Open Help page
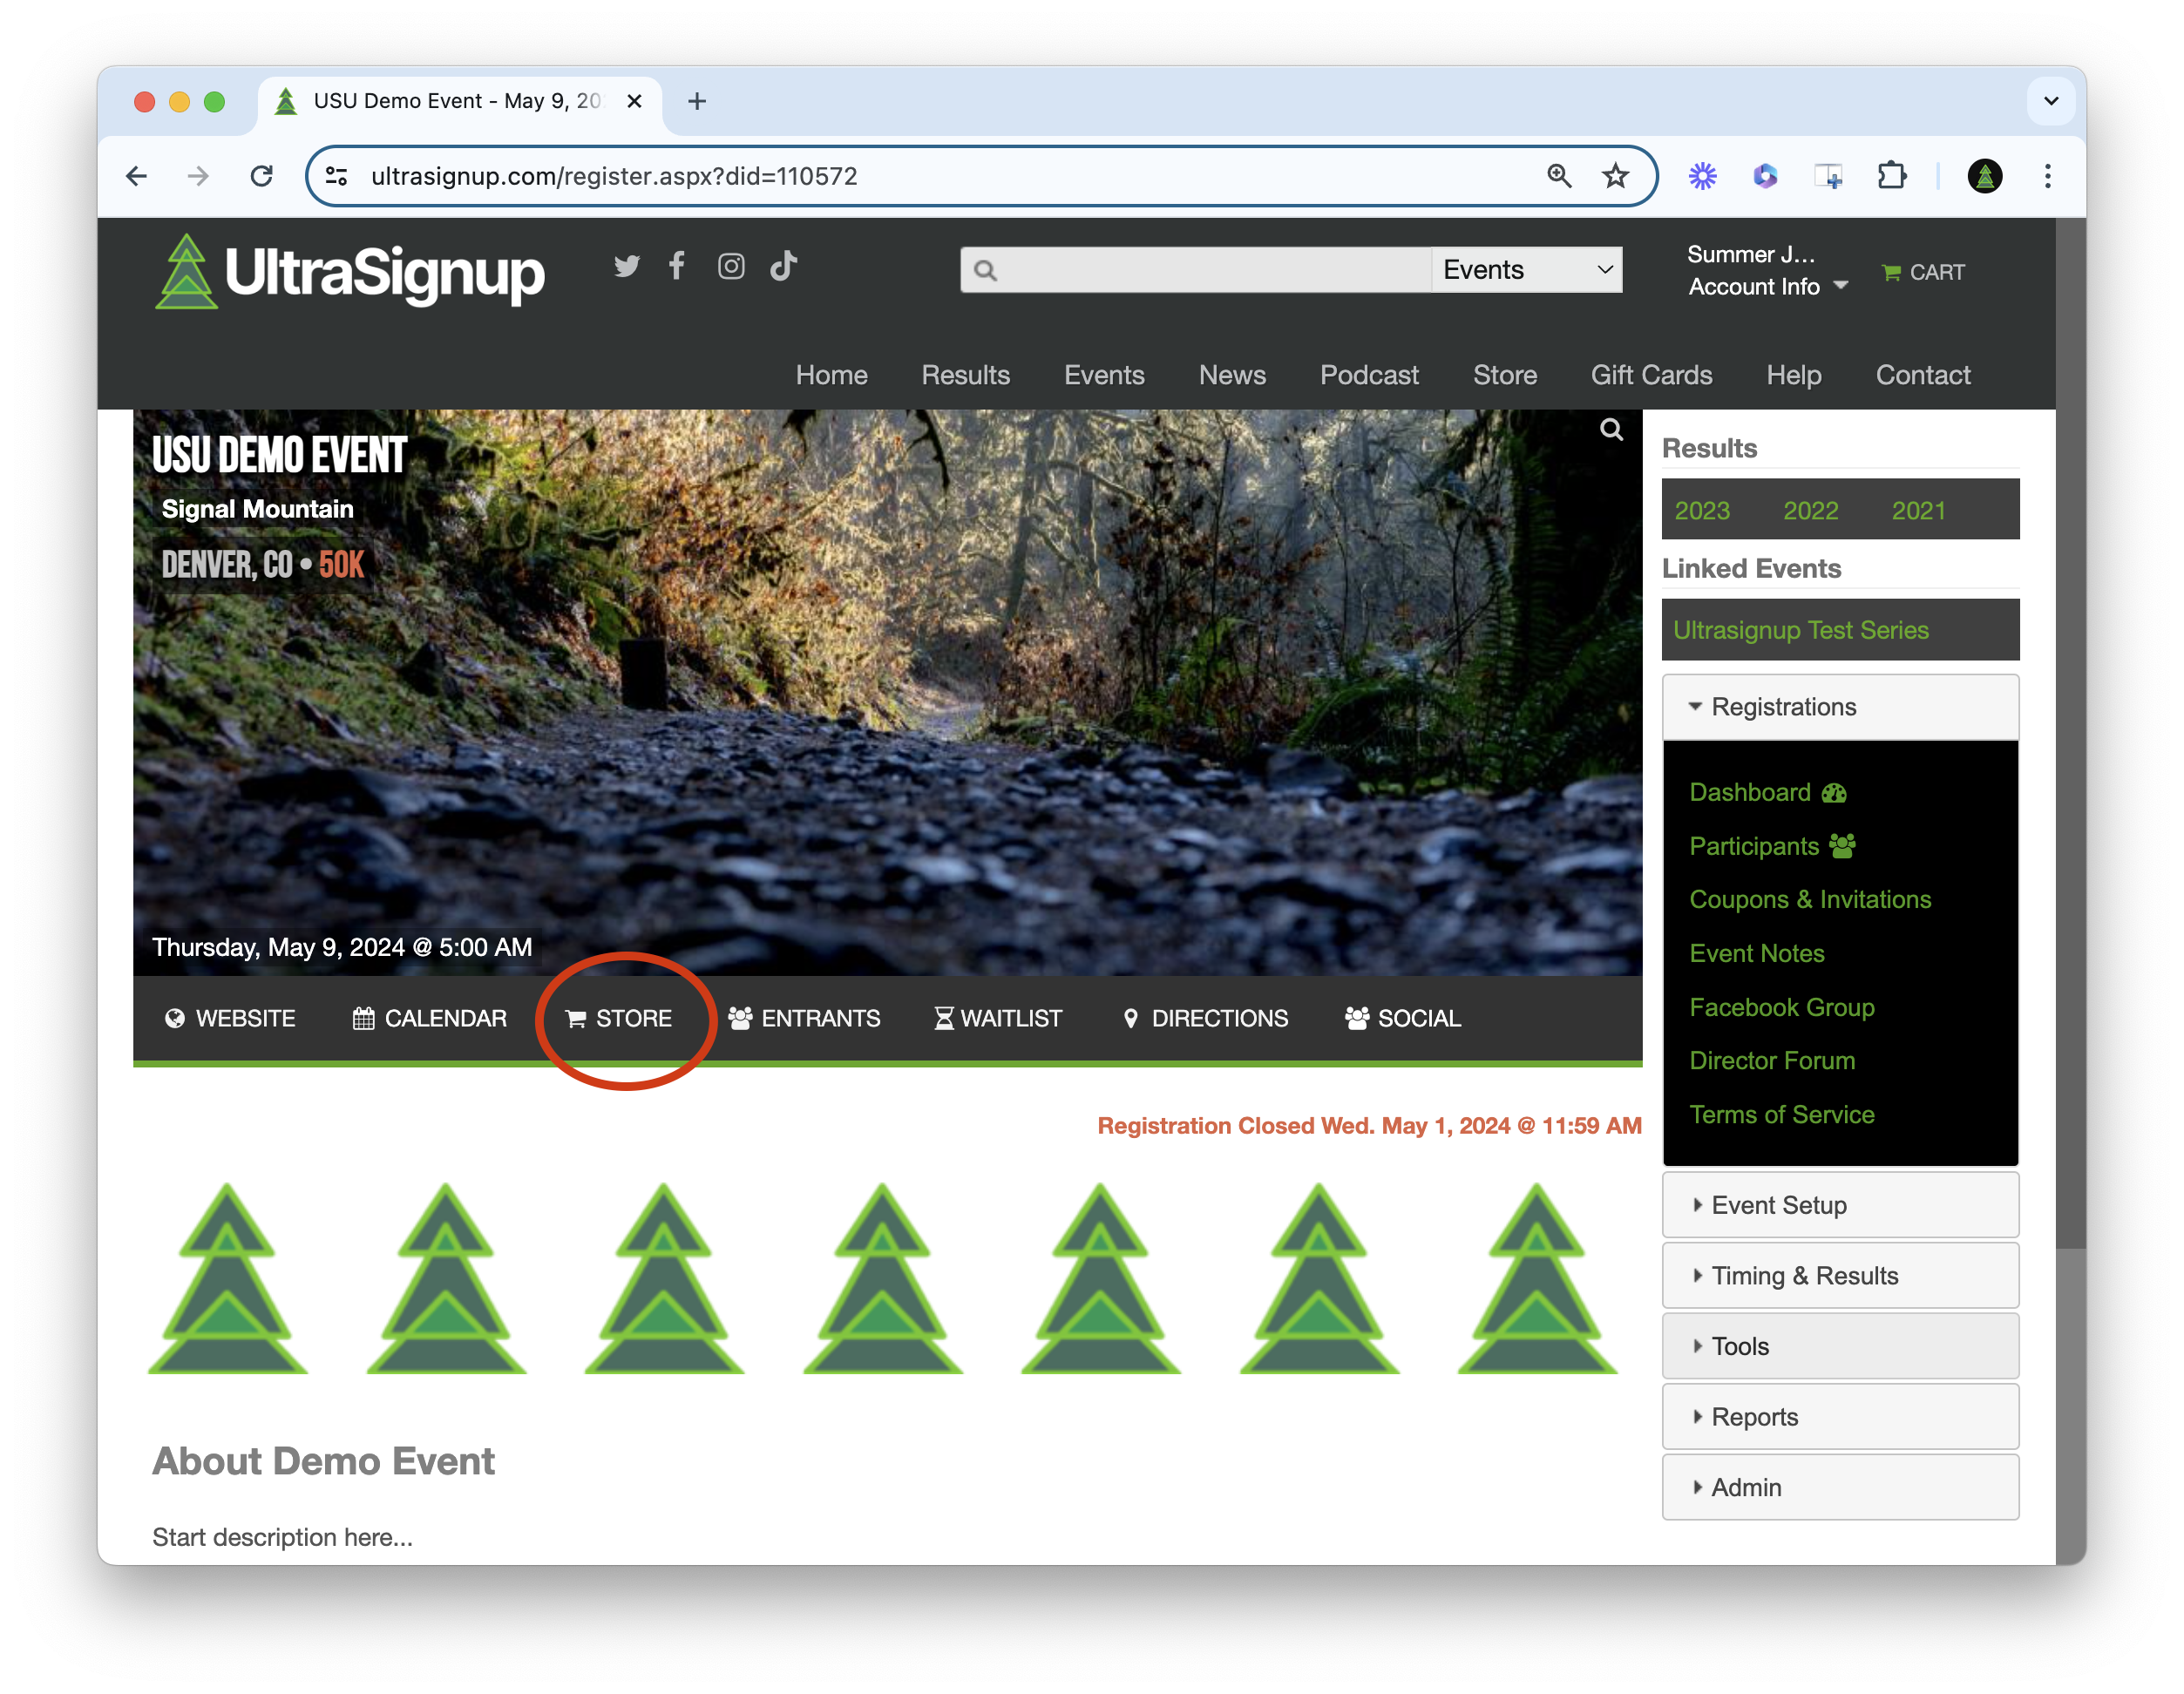The image size is (2184, 1694). point(1793,375)
